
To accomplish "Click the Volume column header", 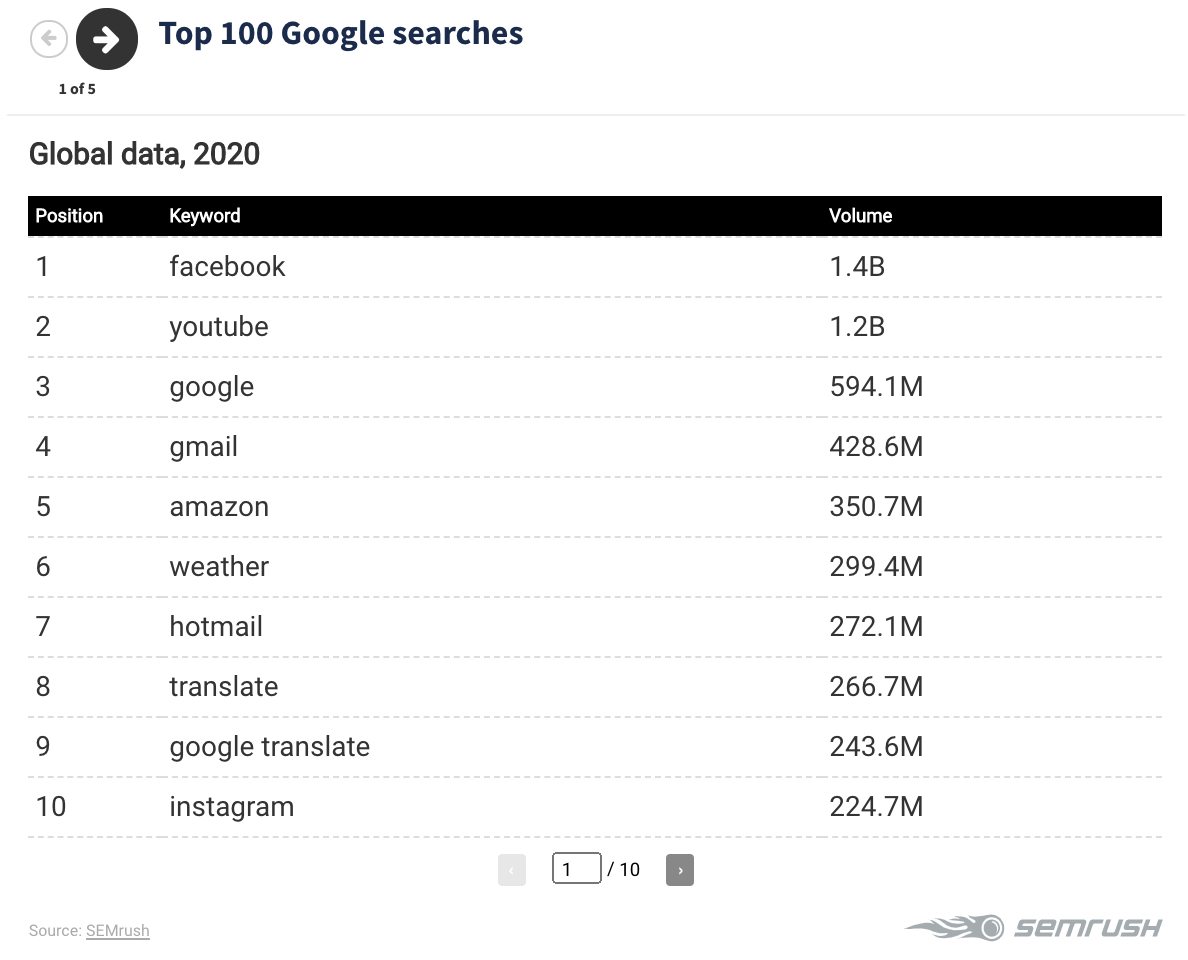I will 860,216.
